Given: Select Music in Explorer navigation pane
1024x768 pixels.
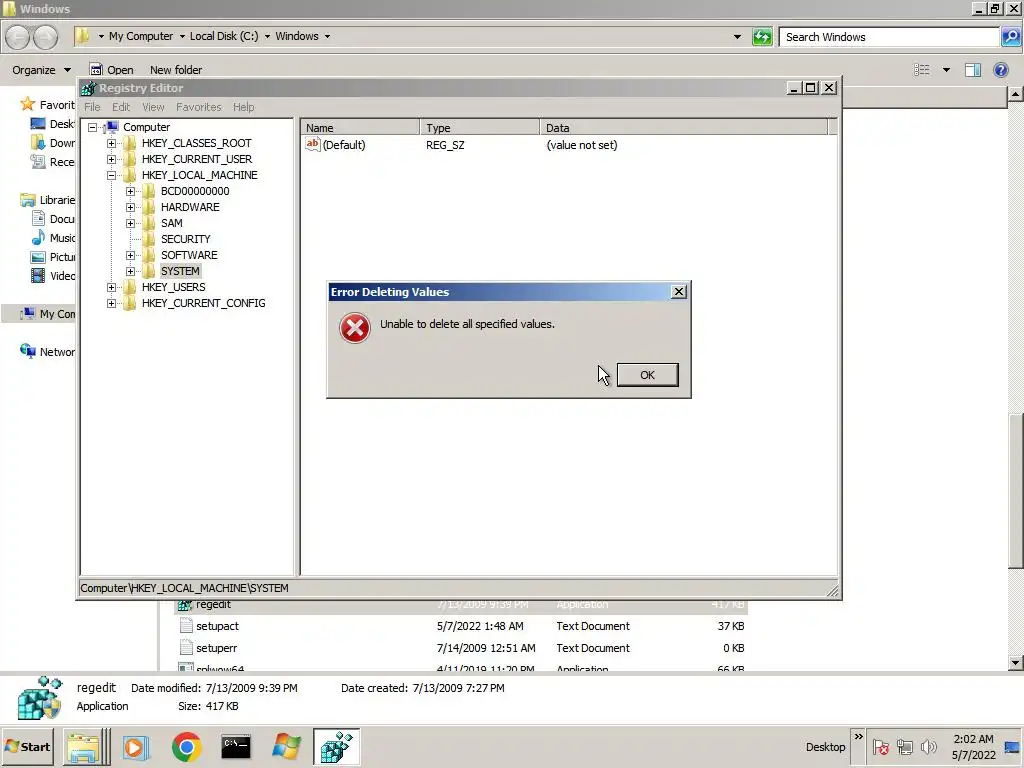Looking at the screenshot, I should click(x=55, y=238).
